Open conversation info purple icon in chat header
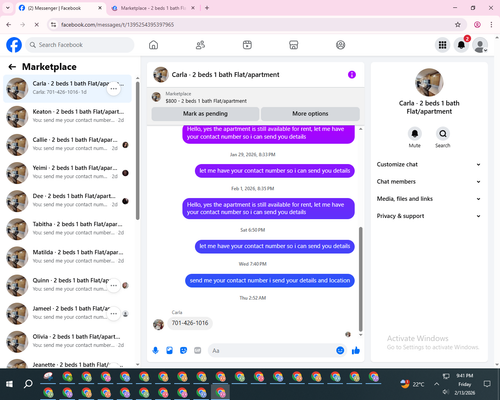Viewport: 500px width, 400px height. [x=352, y=75]
